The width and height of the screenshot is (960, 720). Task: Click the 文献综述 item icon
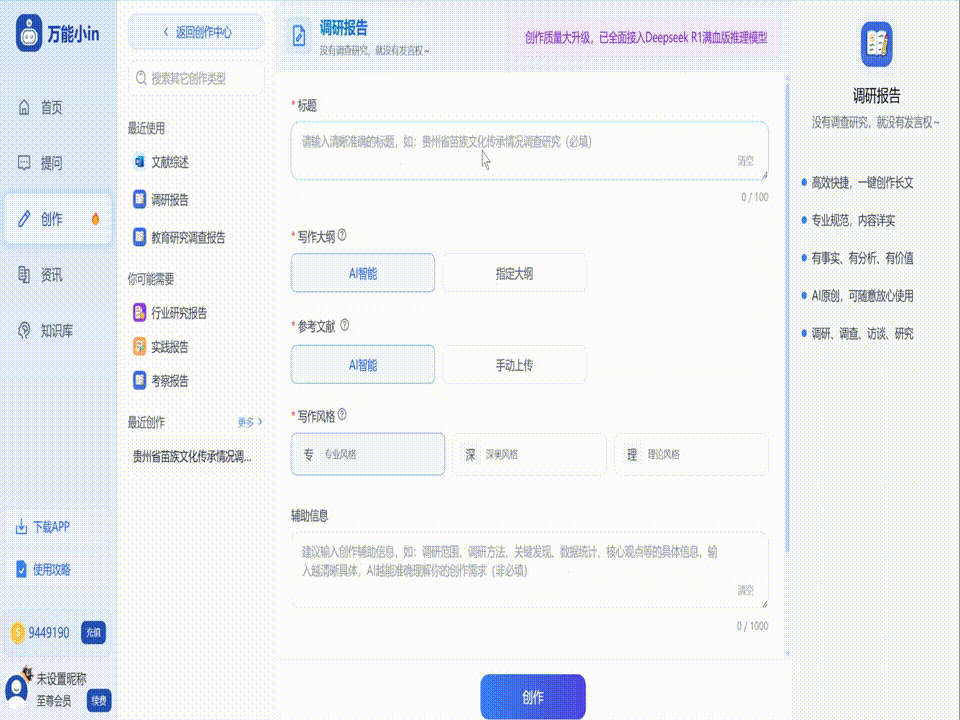140,162
